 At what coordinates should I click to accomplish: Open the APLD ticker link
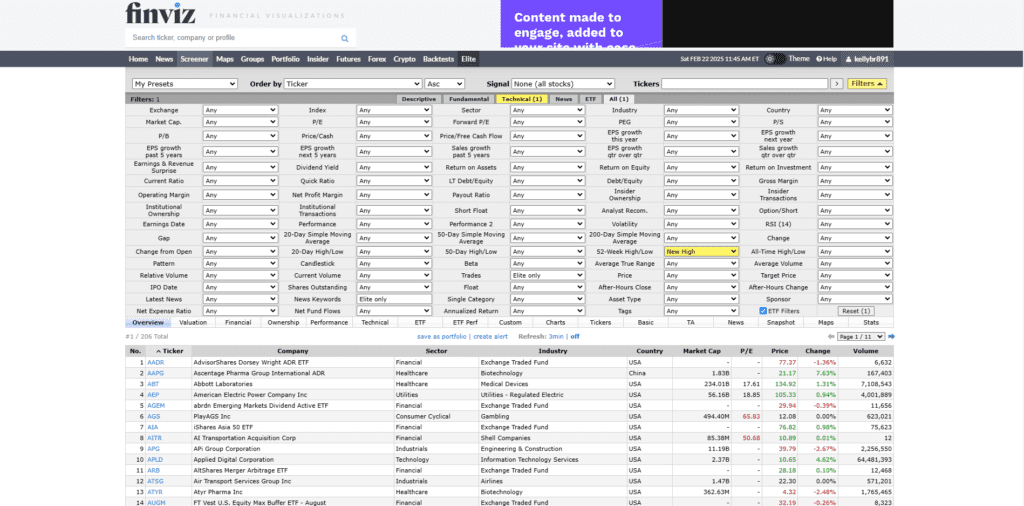(x=155, y=460)
